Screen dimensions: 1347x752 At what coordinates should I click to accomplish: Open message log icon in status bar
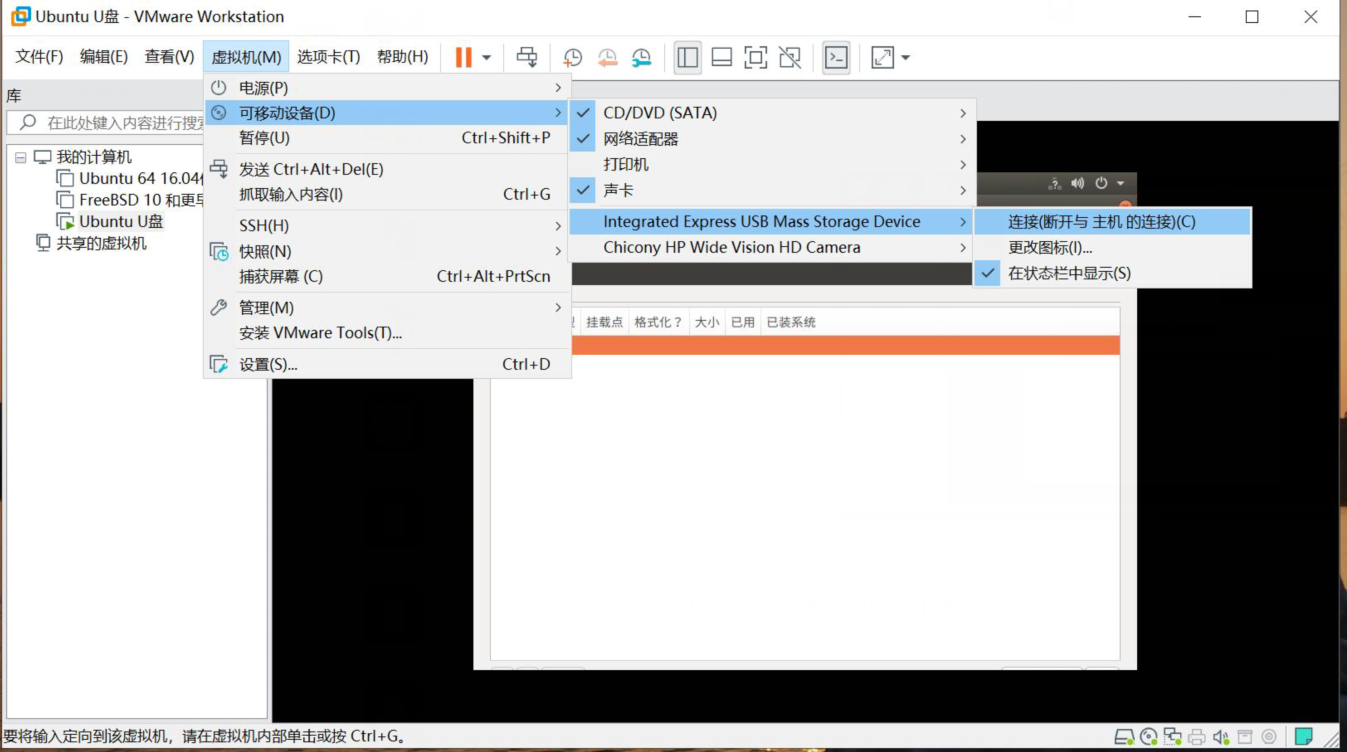point(1303,737)
